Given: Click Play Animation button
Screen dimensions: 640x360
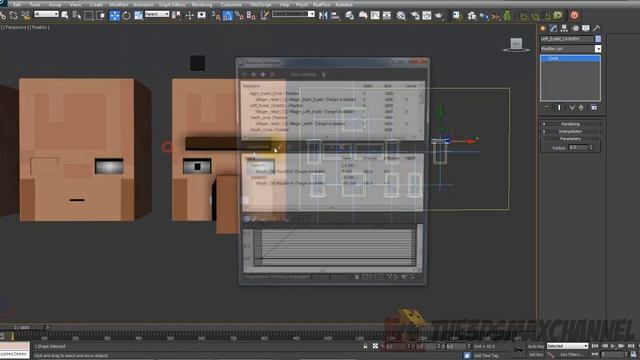Looking at the screenshot, I should click(x=613, y=346).
